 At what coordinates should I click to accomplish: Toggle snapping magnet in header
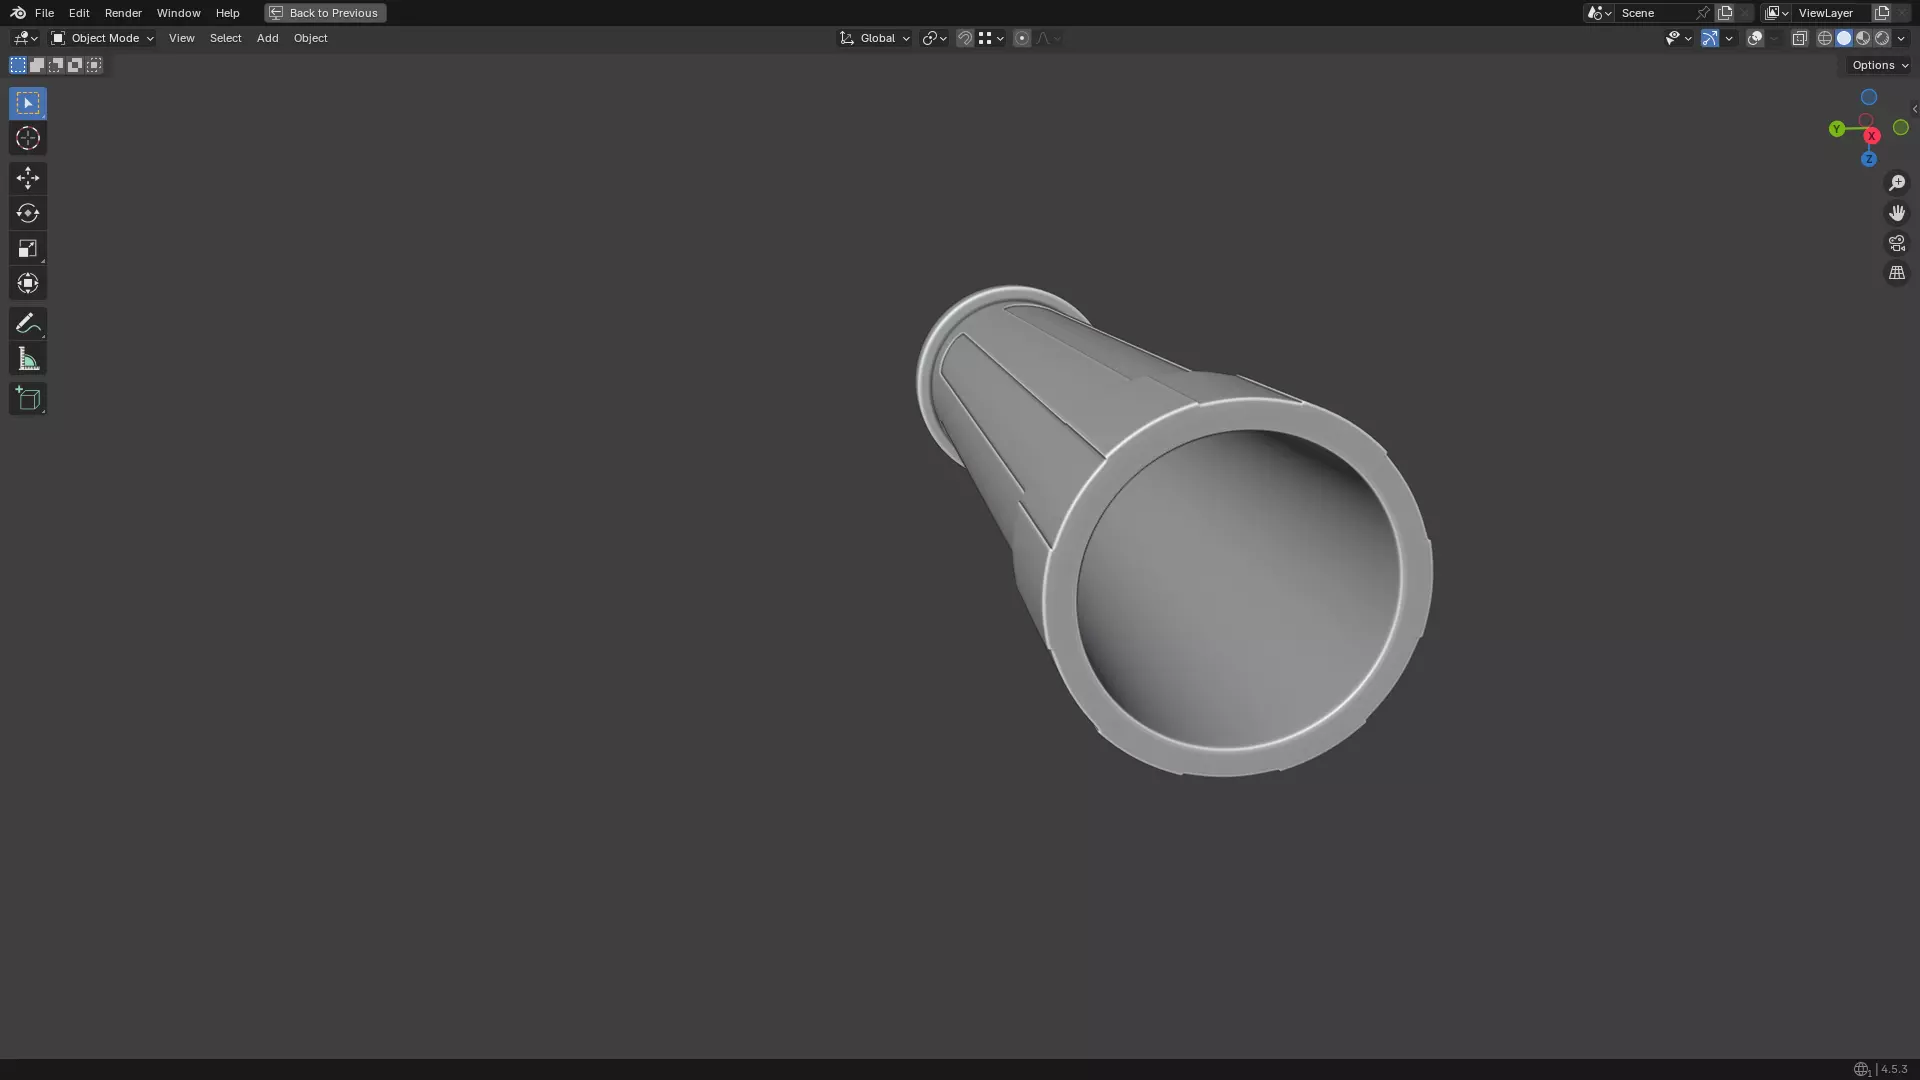pyautogui.click(x=964, y=38)
